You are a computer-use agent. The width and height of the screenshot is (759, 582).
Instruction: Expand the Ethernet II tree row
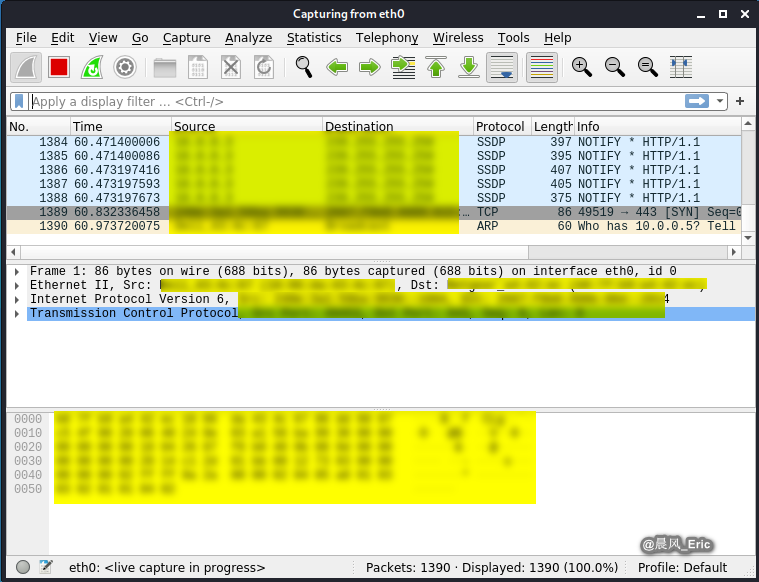click(x=17, y=285)
